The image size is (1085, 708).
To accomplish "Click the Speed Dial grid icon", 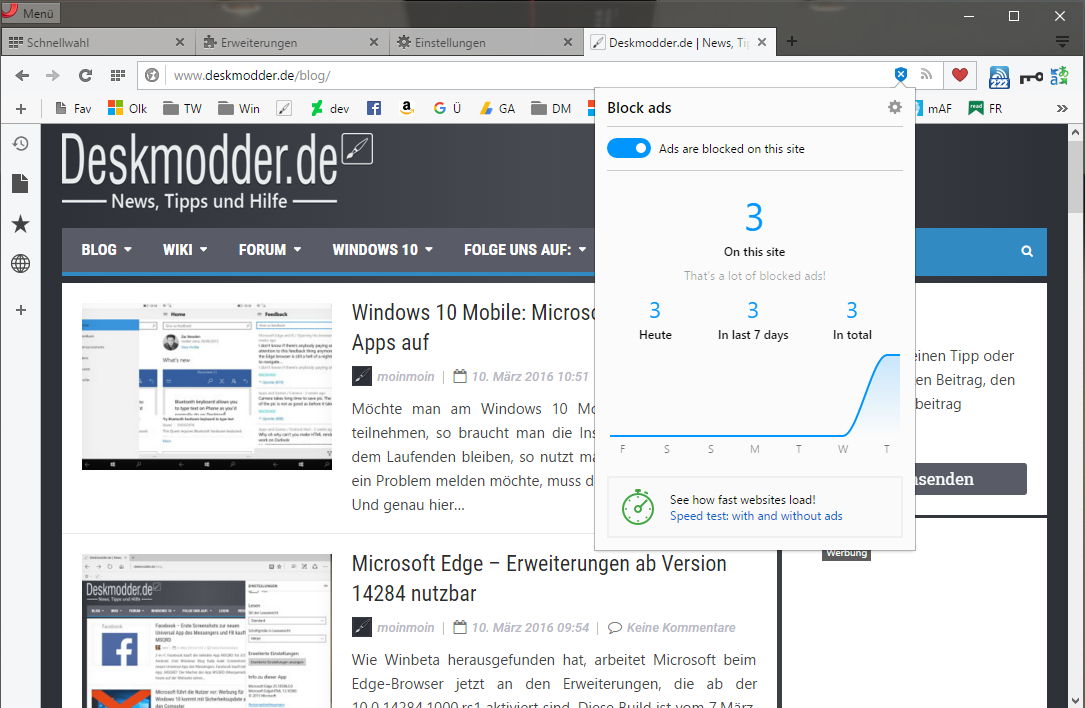I will point(117,75).
